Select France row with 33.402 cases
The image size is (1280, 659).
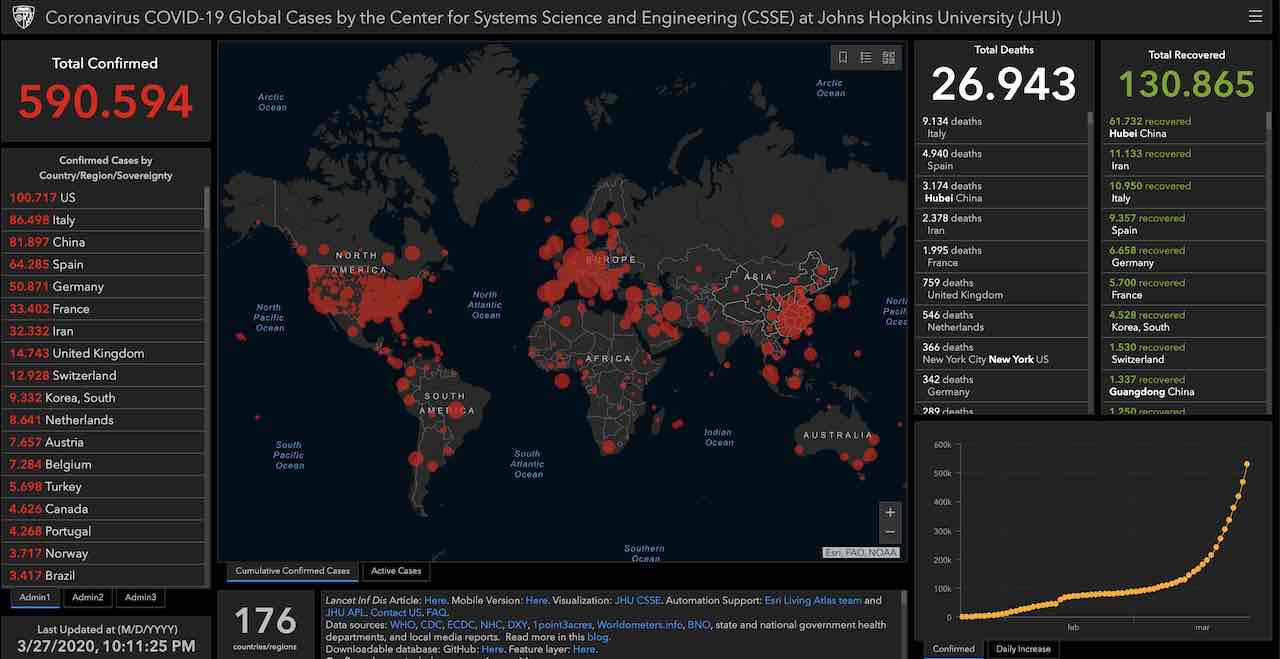(x=105, y=309)
